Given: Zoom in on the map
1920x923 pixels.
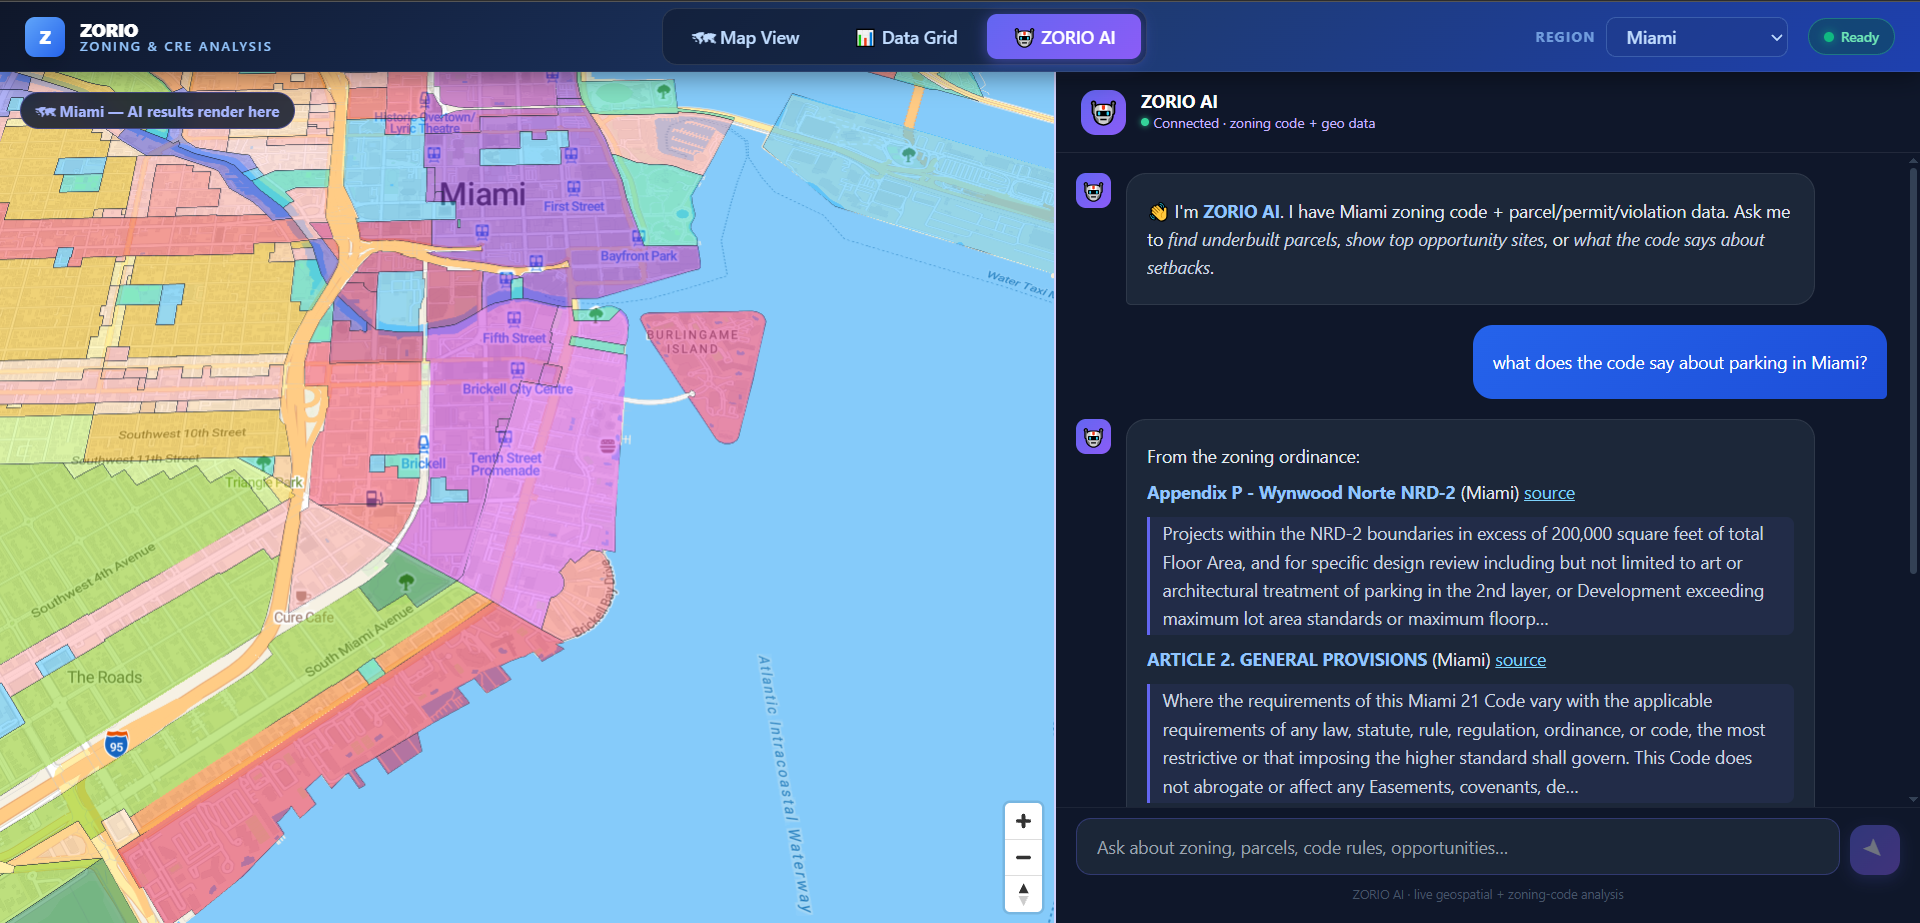Looking at the screenshot, I should pos(1023,821).
